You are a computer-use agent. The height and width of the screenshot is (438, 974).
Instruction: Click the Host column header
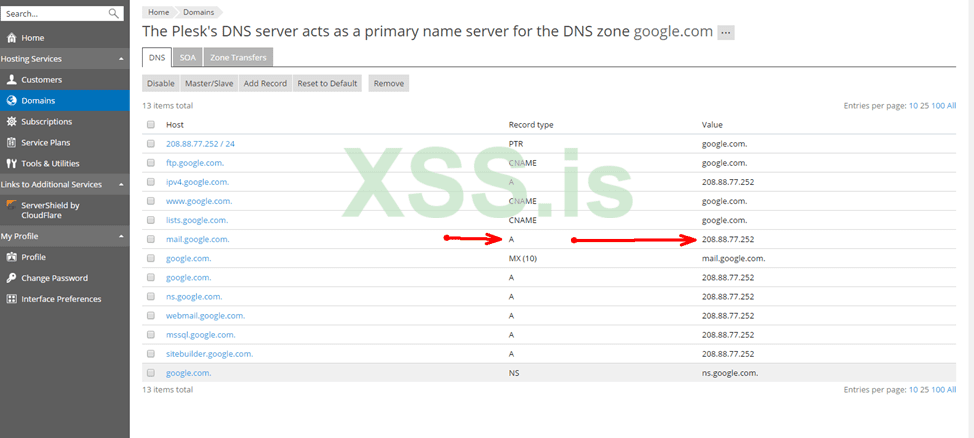175,125
